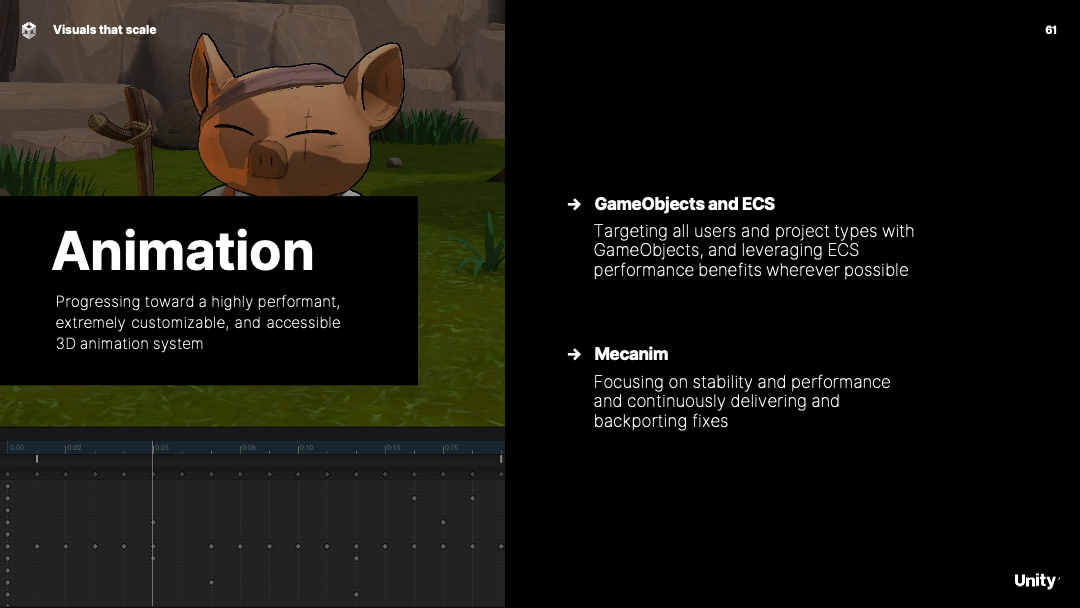Viewport: 1080px width, 608px height.
Task: Click the 'Targeting all users and project types' paragraph
Action: coord(754,250)
